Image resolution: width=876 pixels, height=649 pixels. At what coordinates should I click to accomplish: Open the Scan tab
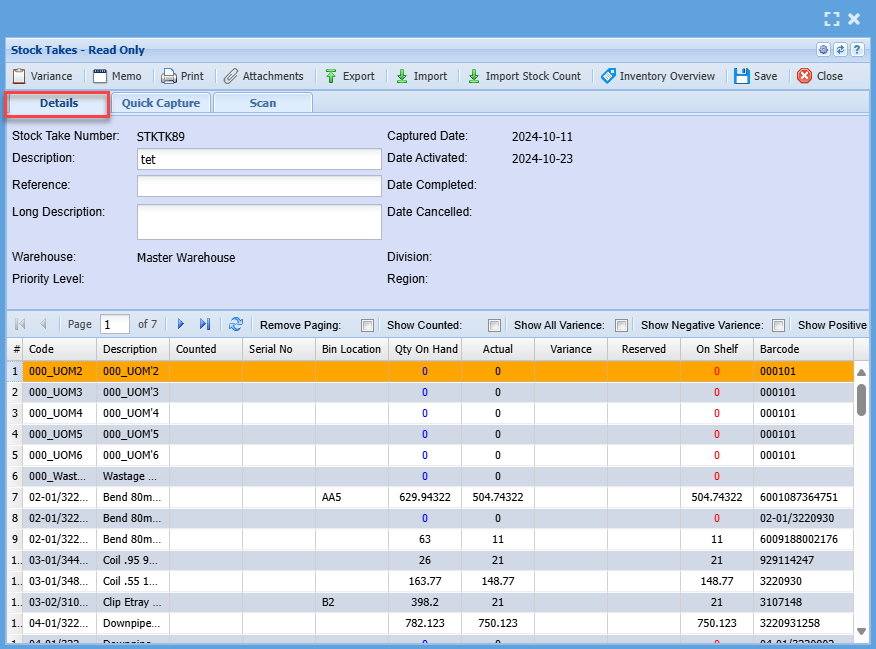pos(263,103)
